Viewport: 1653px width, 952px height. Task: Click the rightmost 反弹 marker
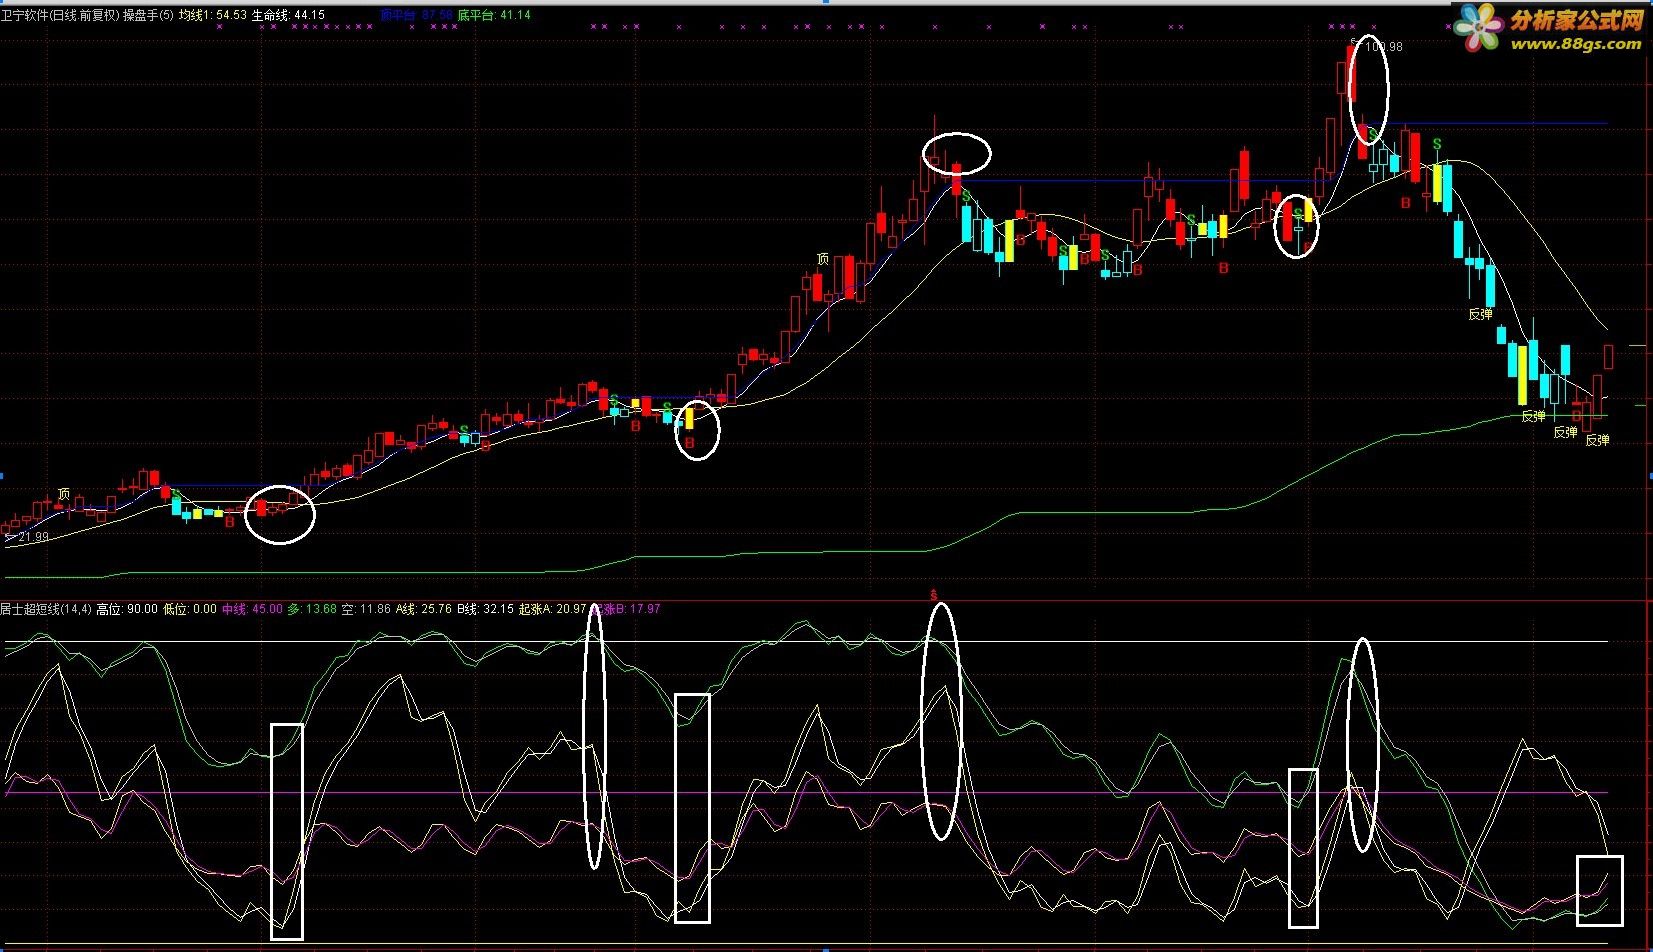[x=1597, y=440]
